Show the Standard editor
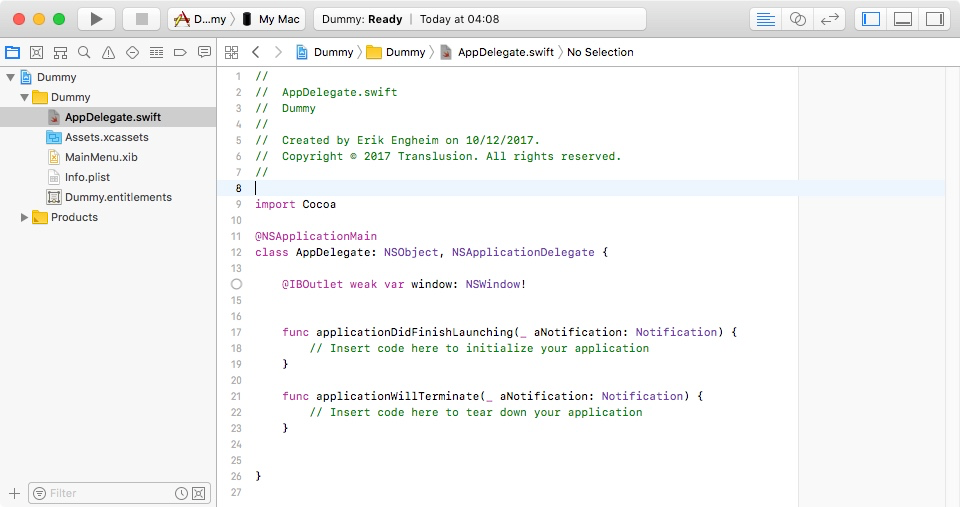960x507 pixels. coord(765,19)
